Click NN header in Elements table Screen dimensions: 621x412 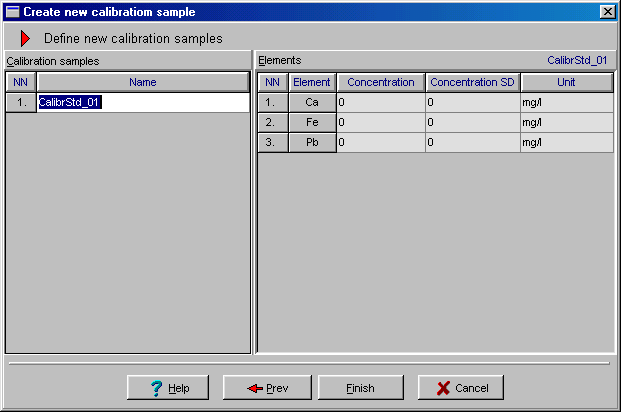[x=272, y=82]
